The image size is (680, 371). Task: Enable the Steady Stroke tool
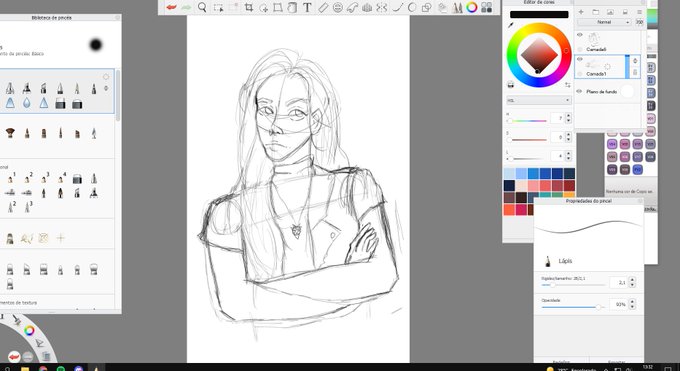397,7
